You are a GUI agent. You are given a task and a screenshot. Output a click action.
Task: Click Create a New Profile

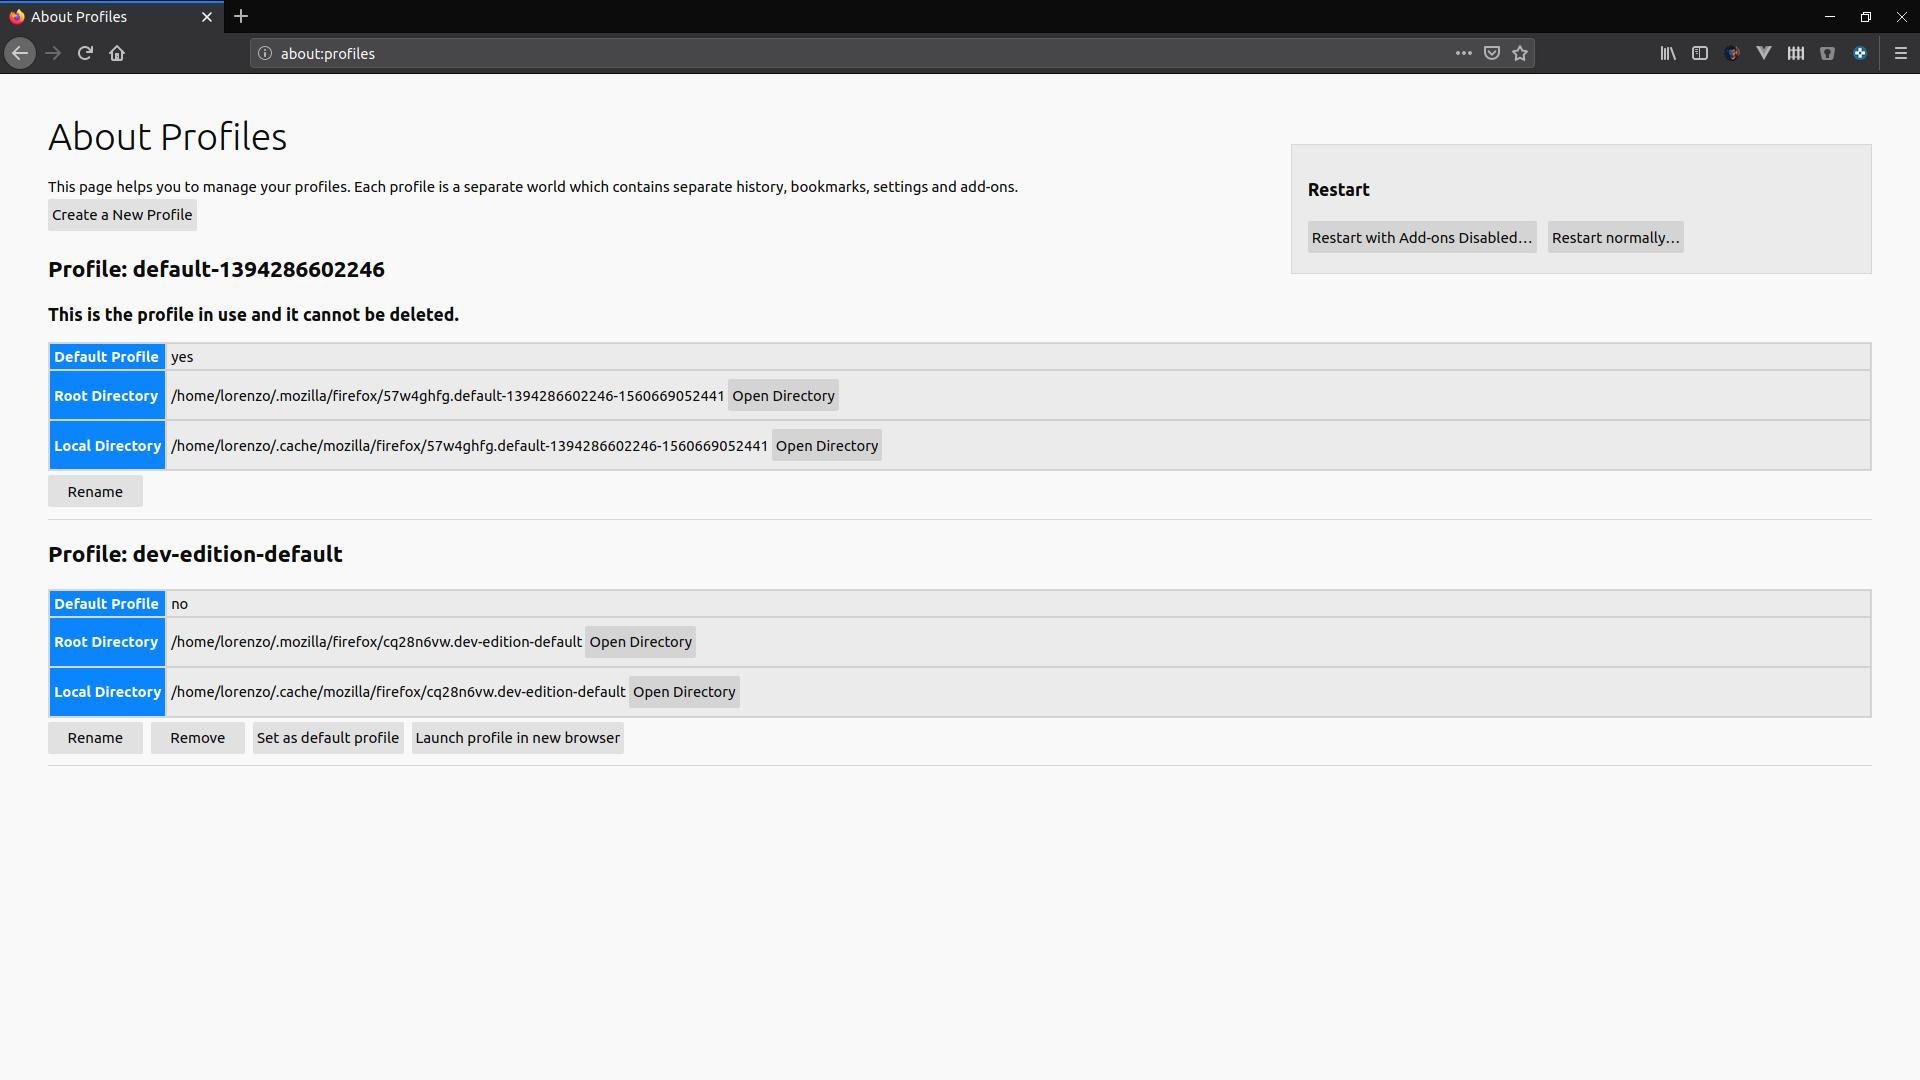[122, 215]
